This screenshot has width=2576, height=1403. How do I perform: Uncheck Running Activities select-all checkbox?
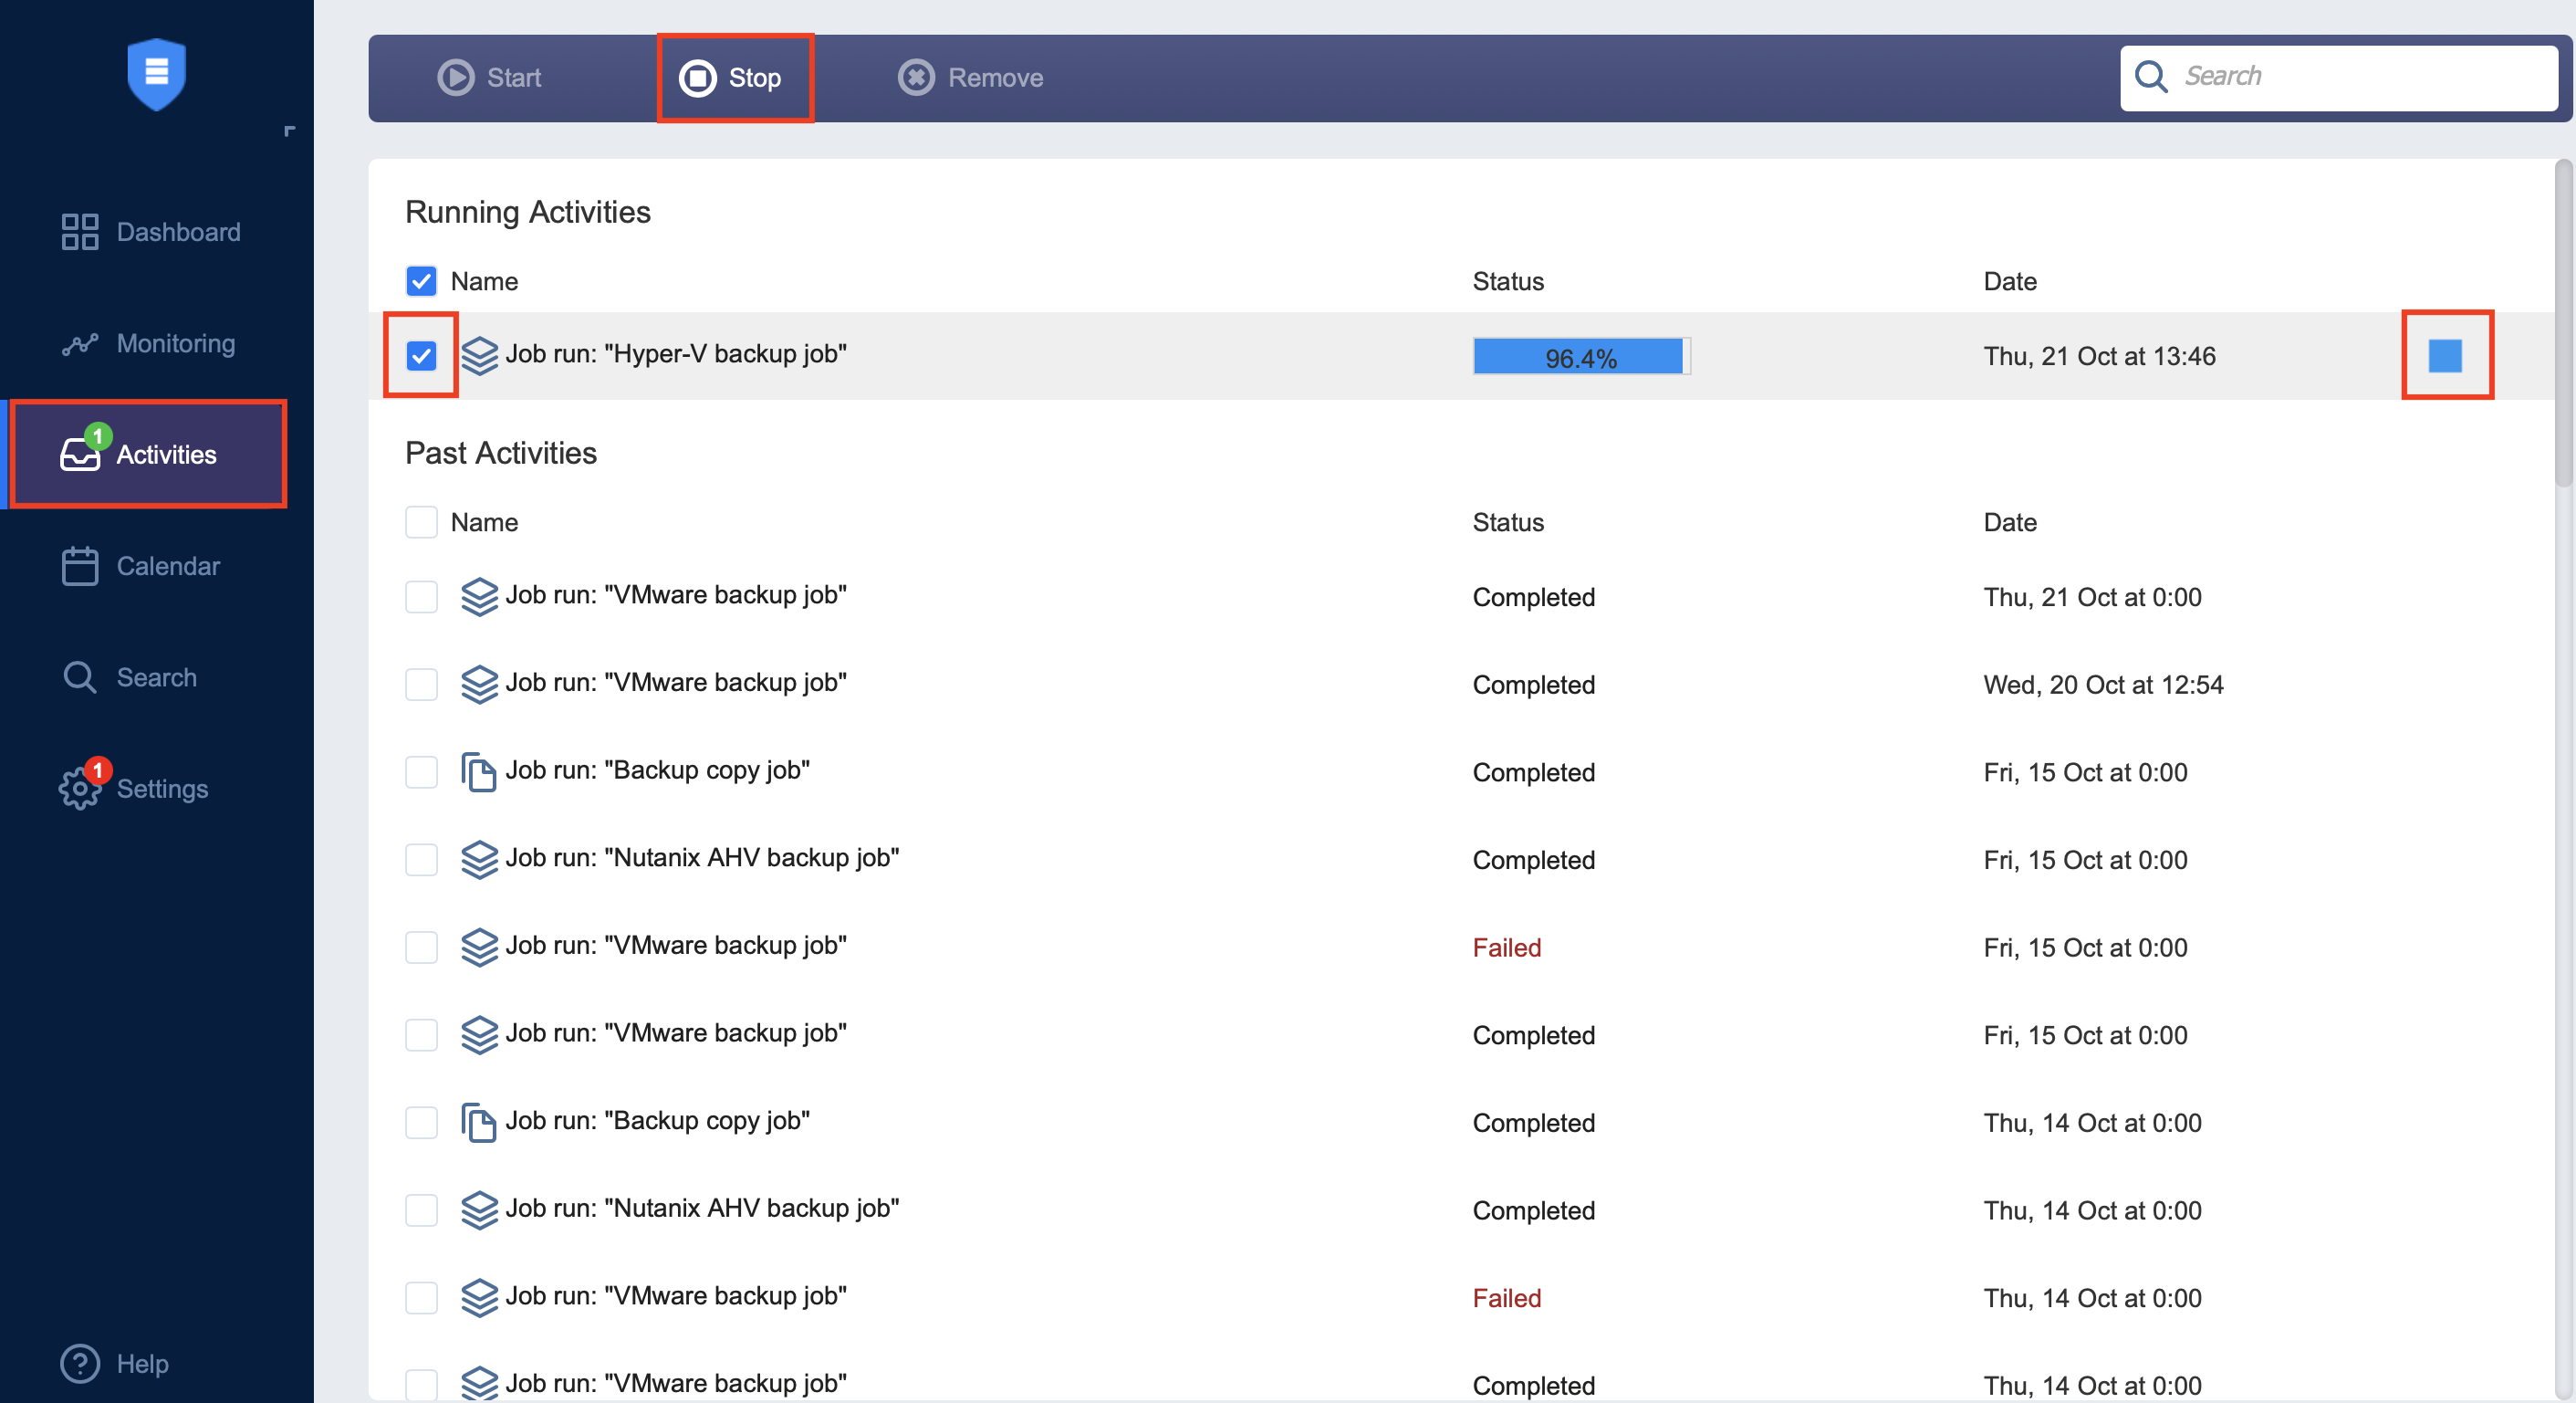coord(421,281)
